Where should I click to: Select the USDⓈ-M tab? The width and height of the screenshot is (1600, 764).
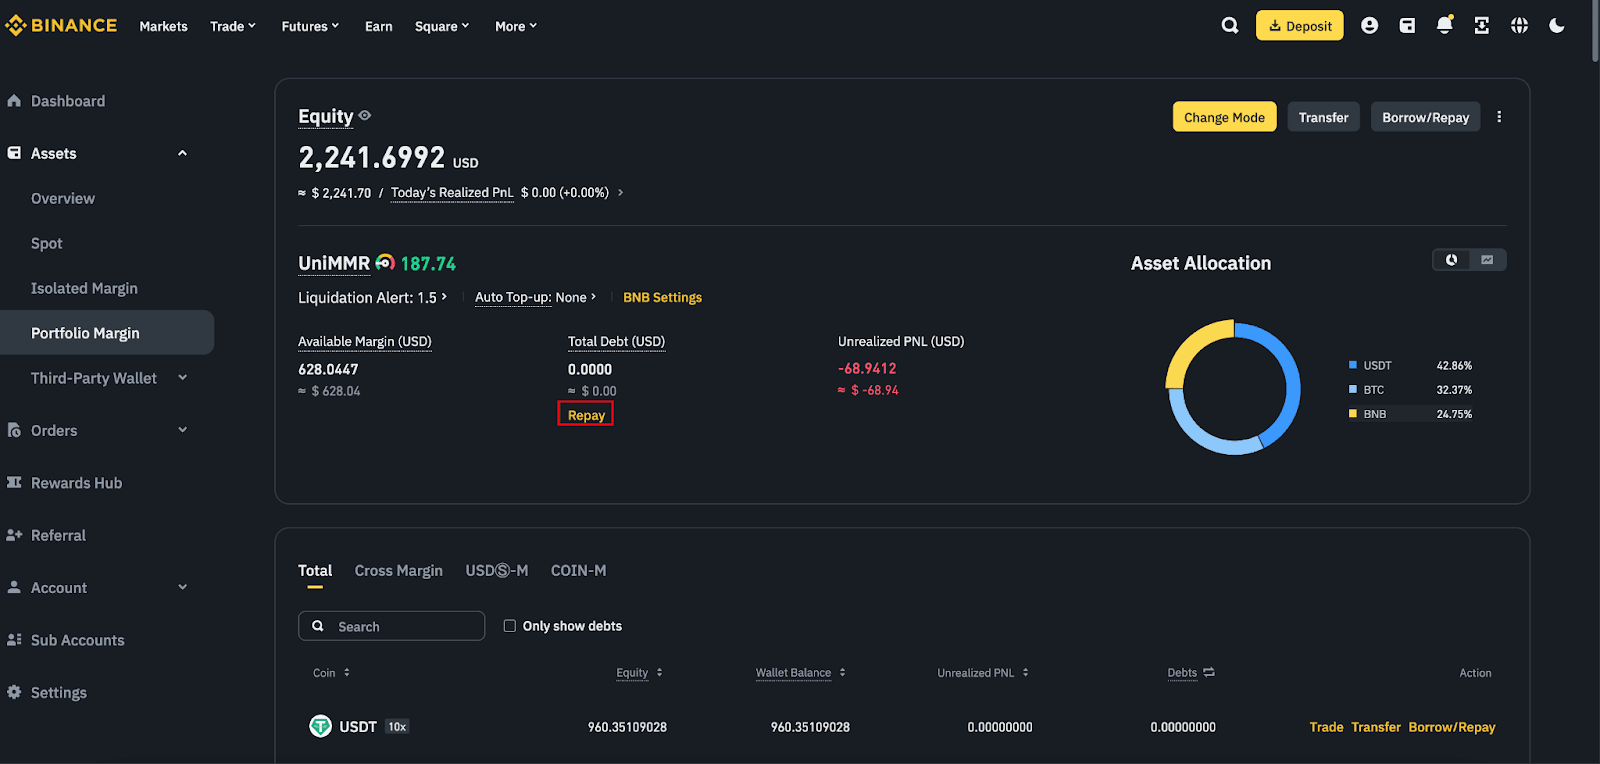click(496, 570)
